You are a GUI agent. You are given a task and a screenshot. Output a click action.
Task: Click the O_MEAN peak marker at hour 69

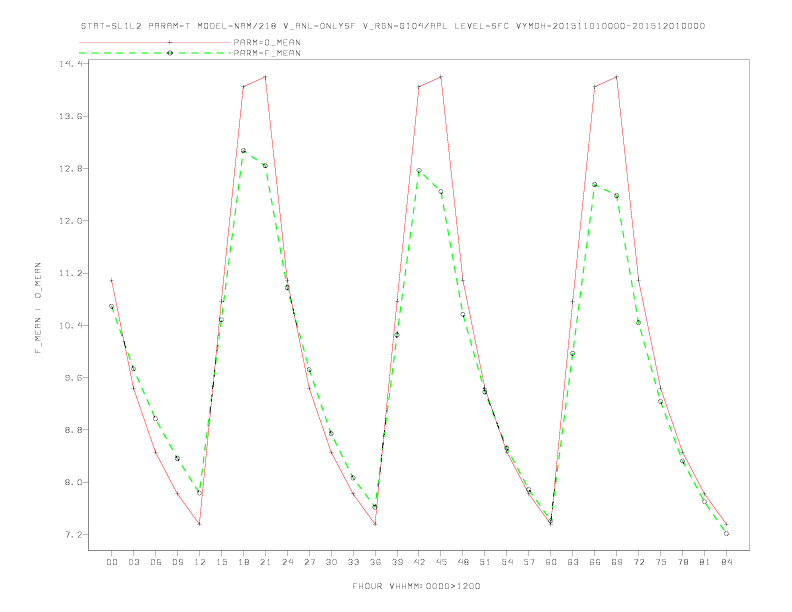tap(617, 77)
